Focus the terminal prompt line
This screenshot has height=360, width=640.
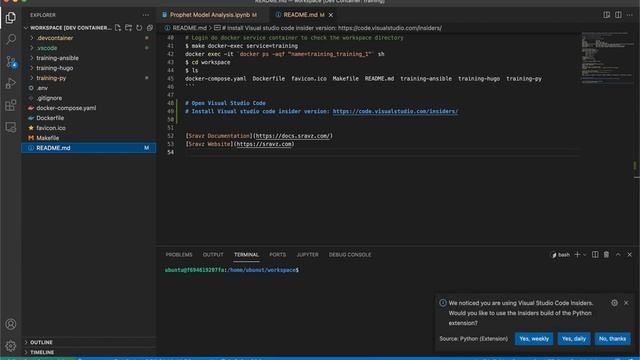click(x=232, y=270)
